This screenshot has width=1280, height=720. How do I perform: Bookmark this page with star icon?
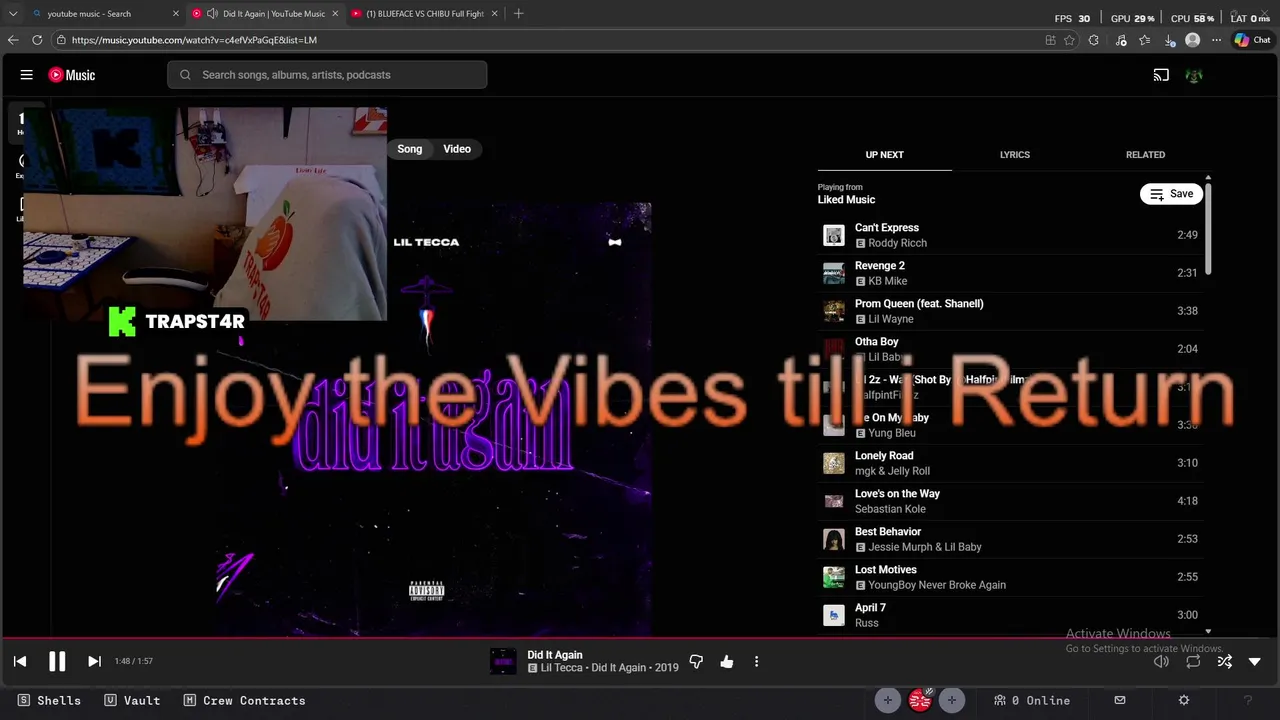1069,40
